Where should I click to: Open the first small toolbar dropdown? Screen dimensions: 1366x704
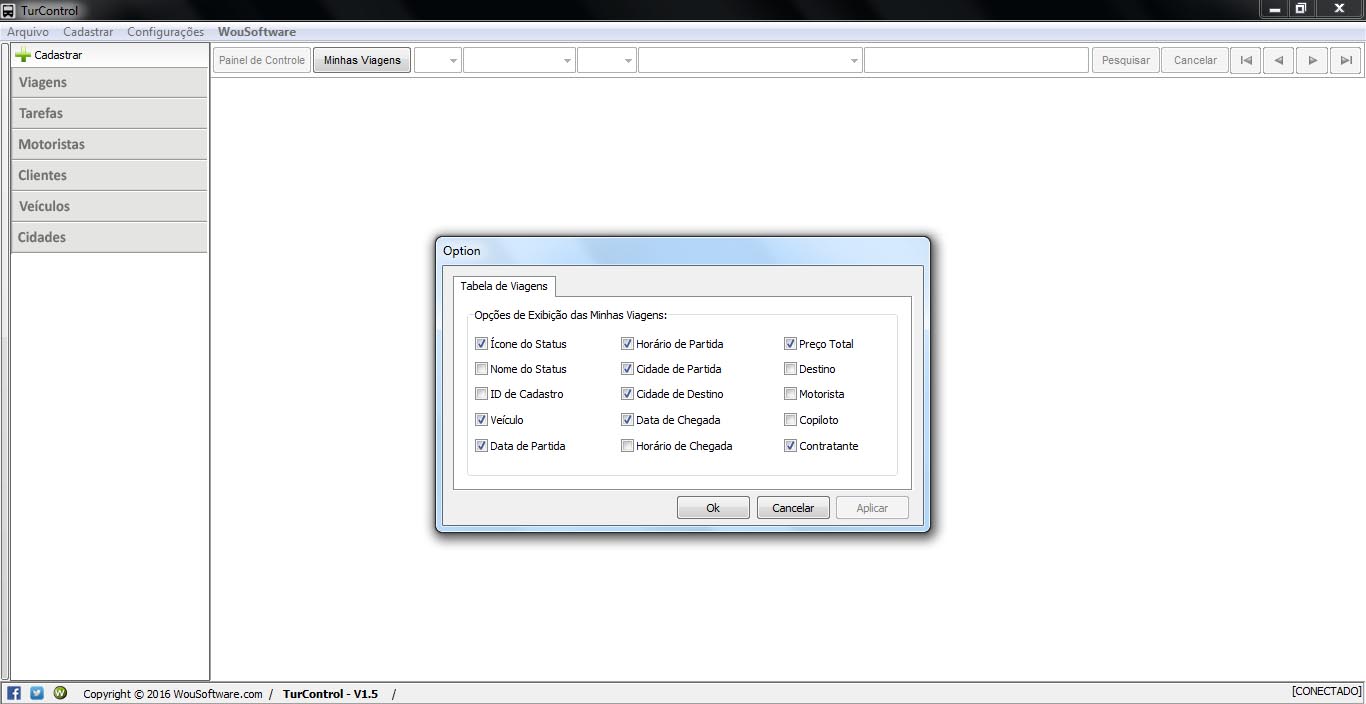[x=437, y=60]
